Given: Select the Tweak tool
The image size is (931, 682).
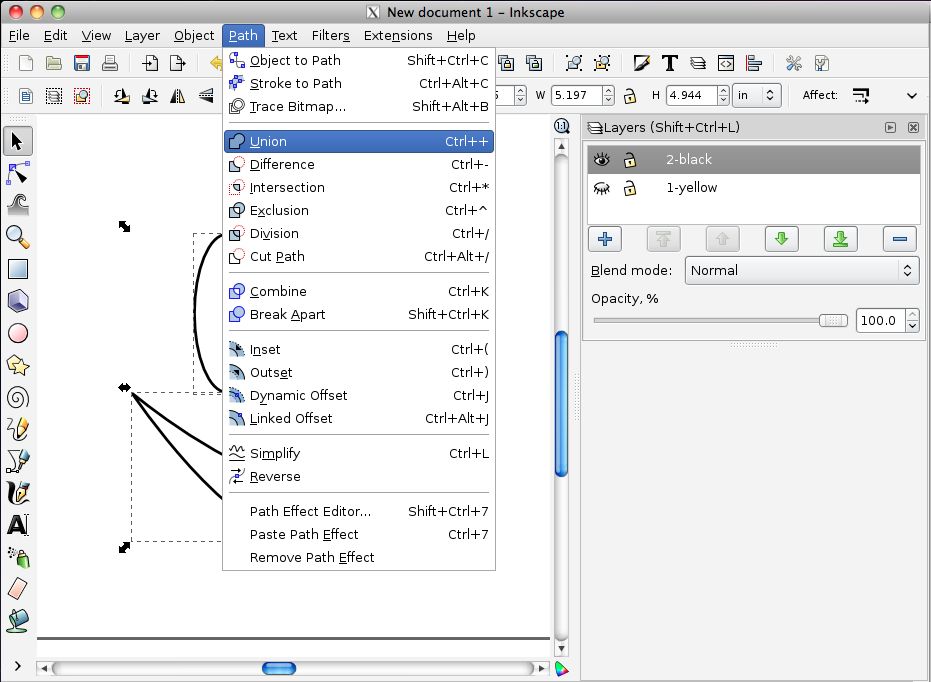Looking at the screenshot, I should pyautogui.click(x=17, y=205).
